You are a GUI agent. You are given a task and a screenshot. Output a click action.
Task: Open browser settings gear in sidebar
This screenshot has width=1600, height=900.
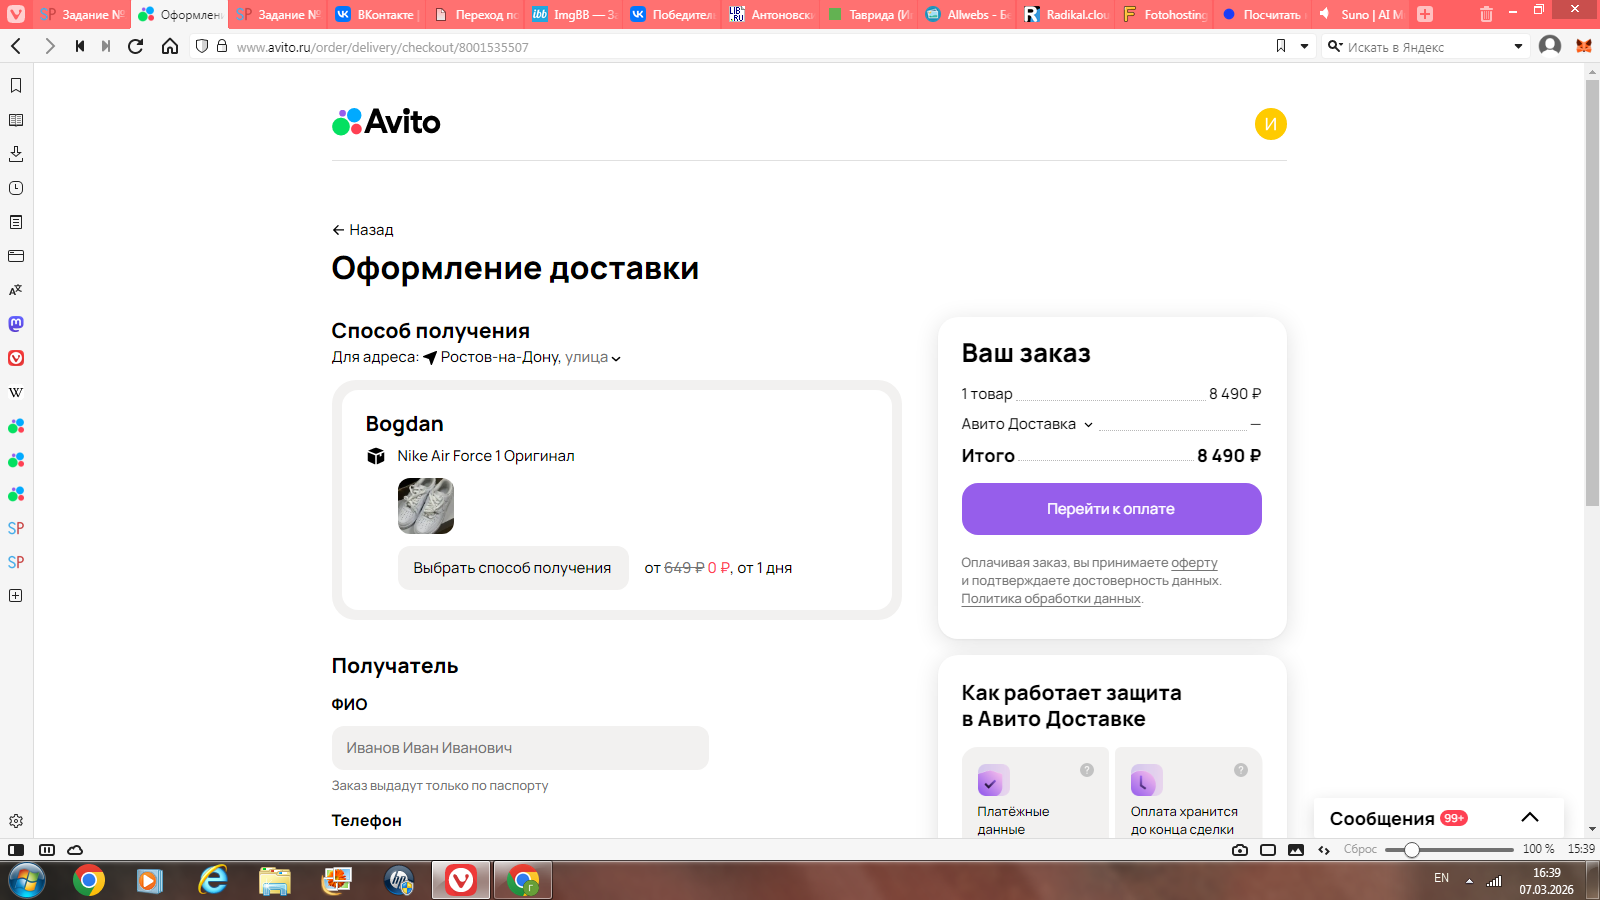tap(16, 821)
